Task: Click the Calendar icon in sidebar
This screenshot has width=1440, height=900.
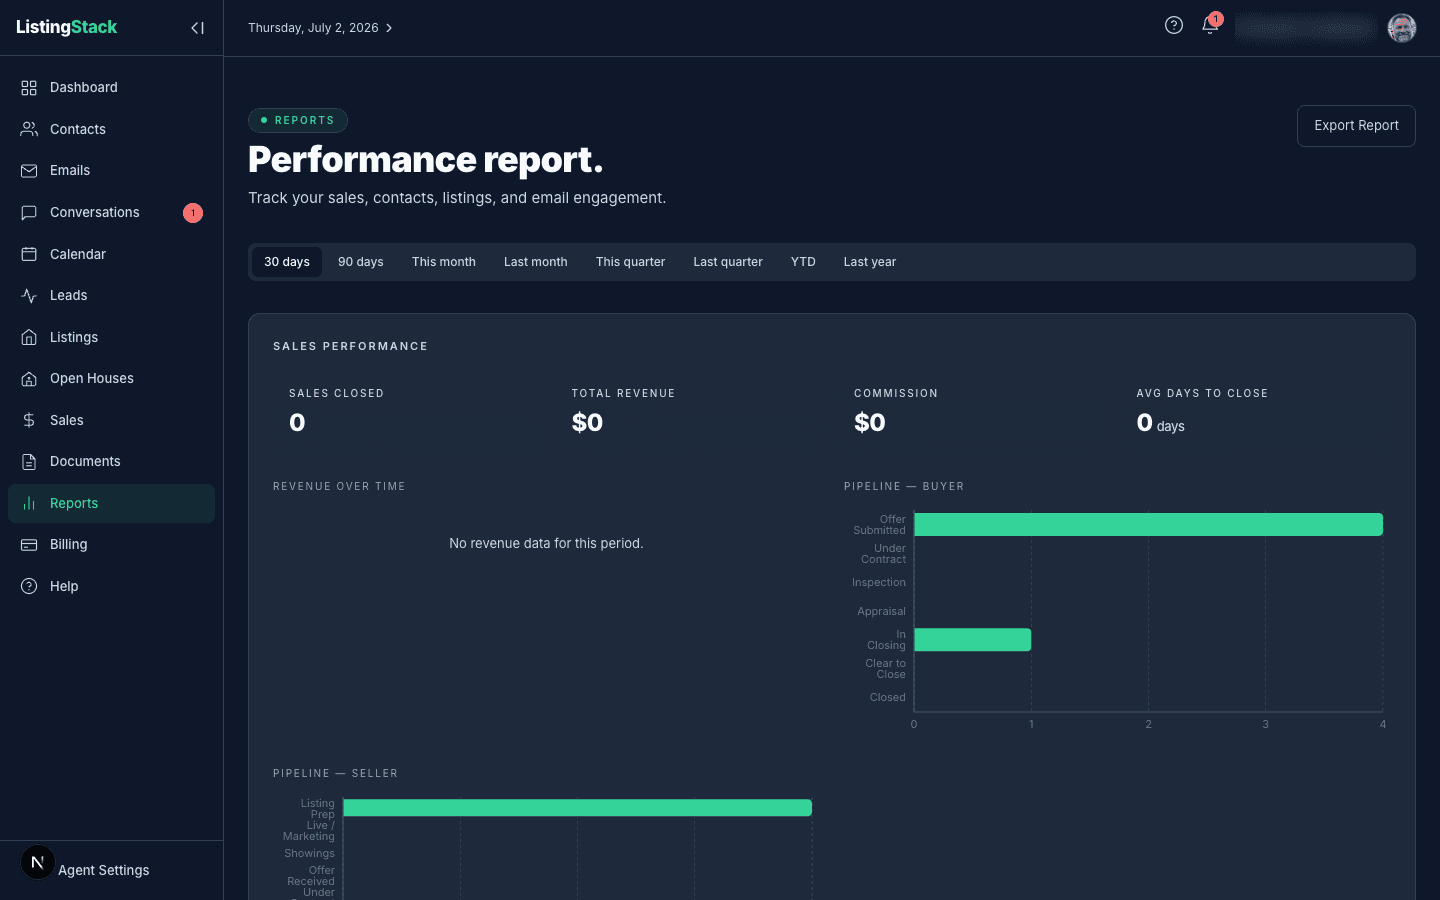Action: [29, 254]
